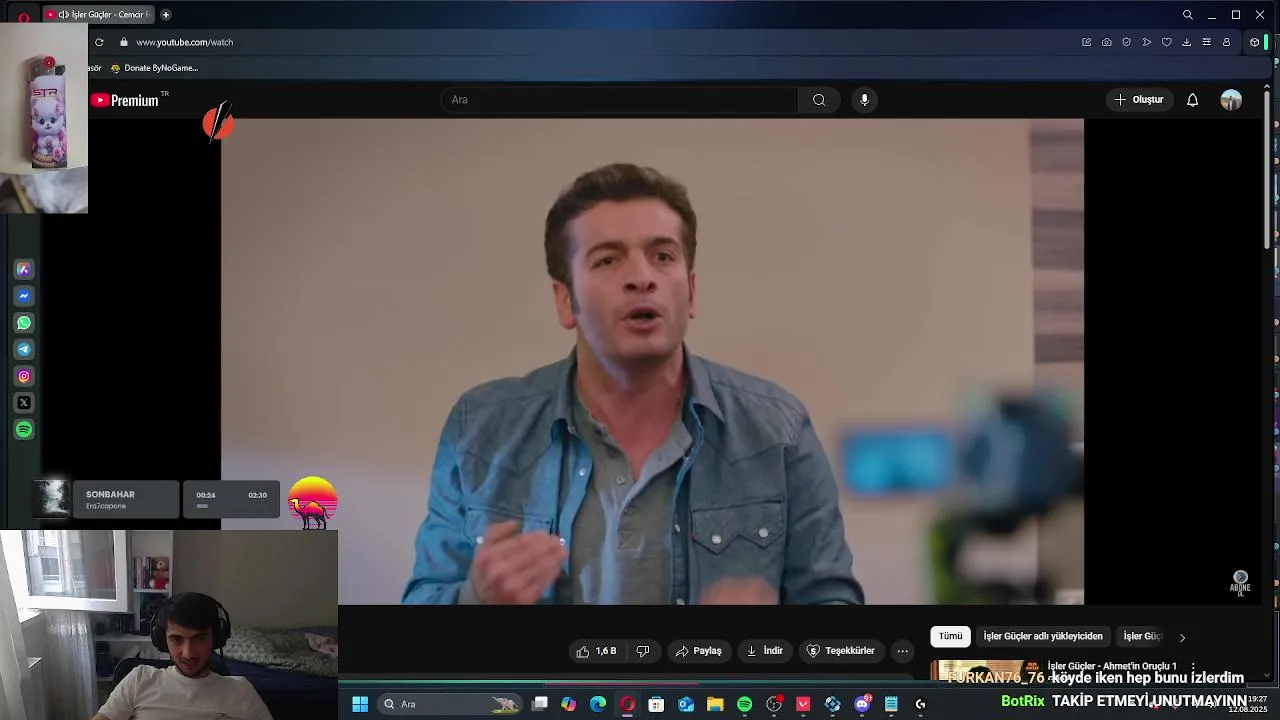Click Teşekkürler thanks button
This screenshot has height=720, width=1280.
(x=841, y=651)
